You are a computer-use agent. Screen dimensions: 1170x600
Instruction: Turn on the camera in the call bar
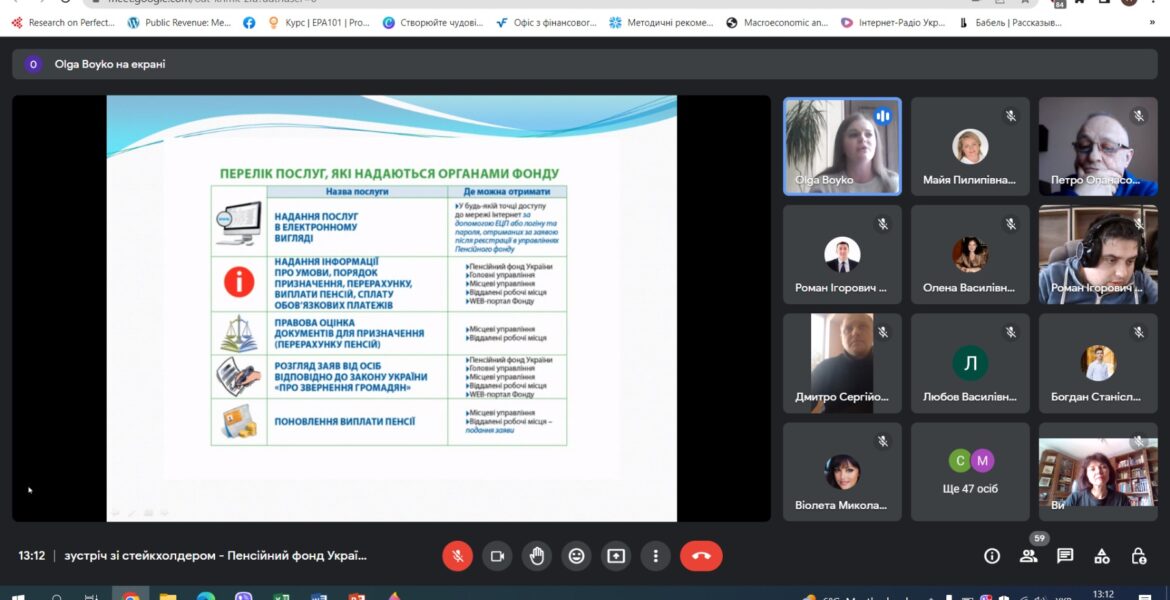pyautogui.click(x=497, y=556)
